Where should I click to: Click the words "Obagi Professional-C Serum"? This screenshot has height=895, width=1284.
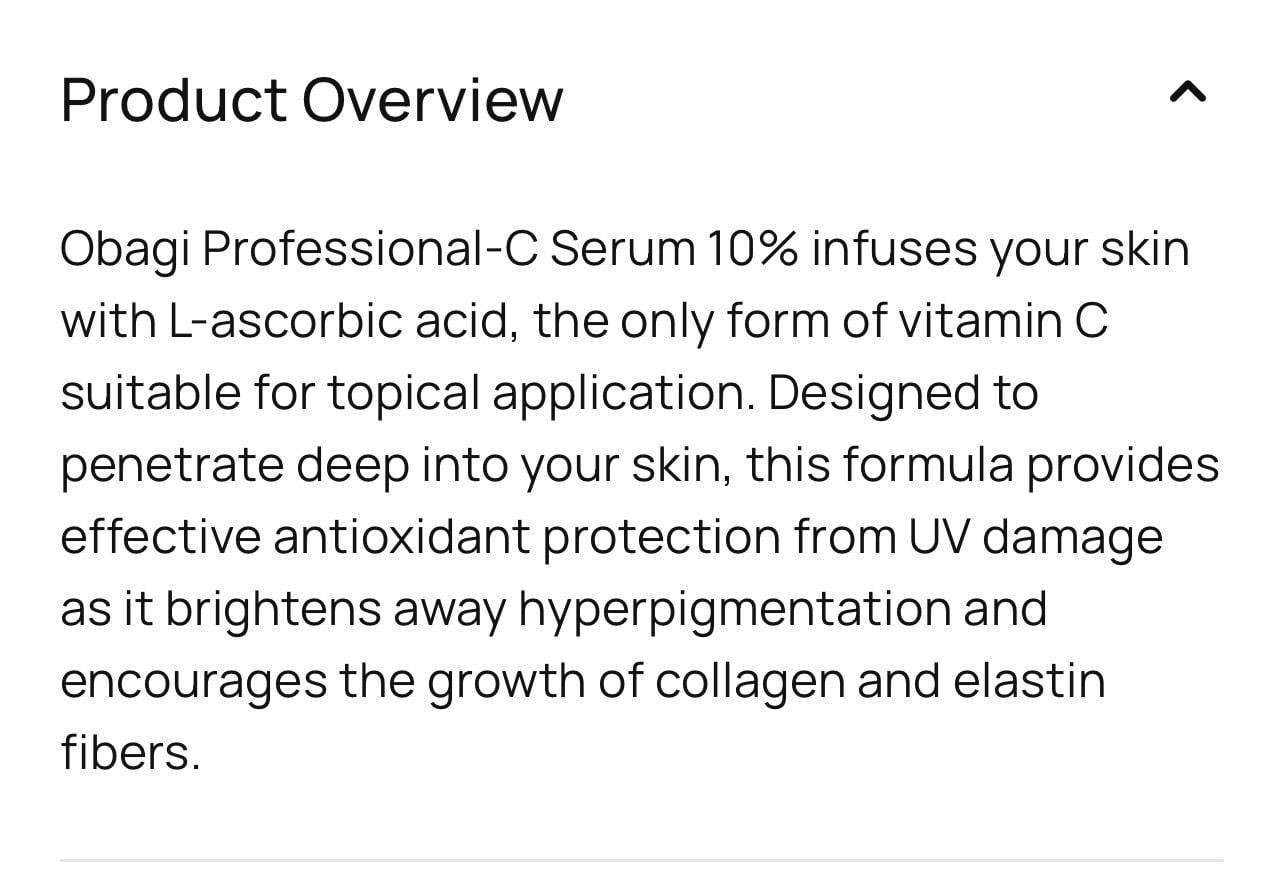tap(377, 249)
